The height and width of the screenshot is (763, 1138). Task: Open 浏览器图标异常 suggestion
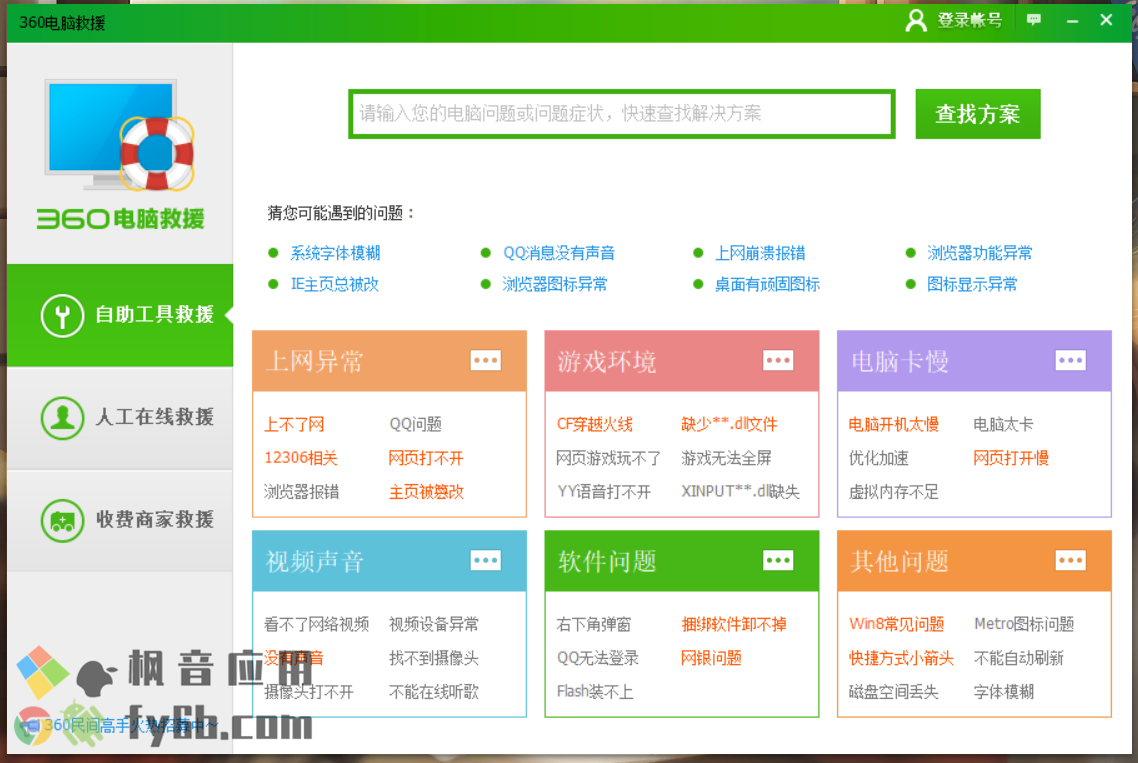[555, 285]
